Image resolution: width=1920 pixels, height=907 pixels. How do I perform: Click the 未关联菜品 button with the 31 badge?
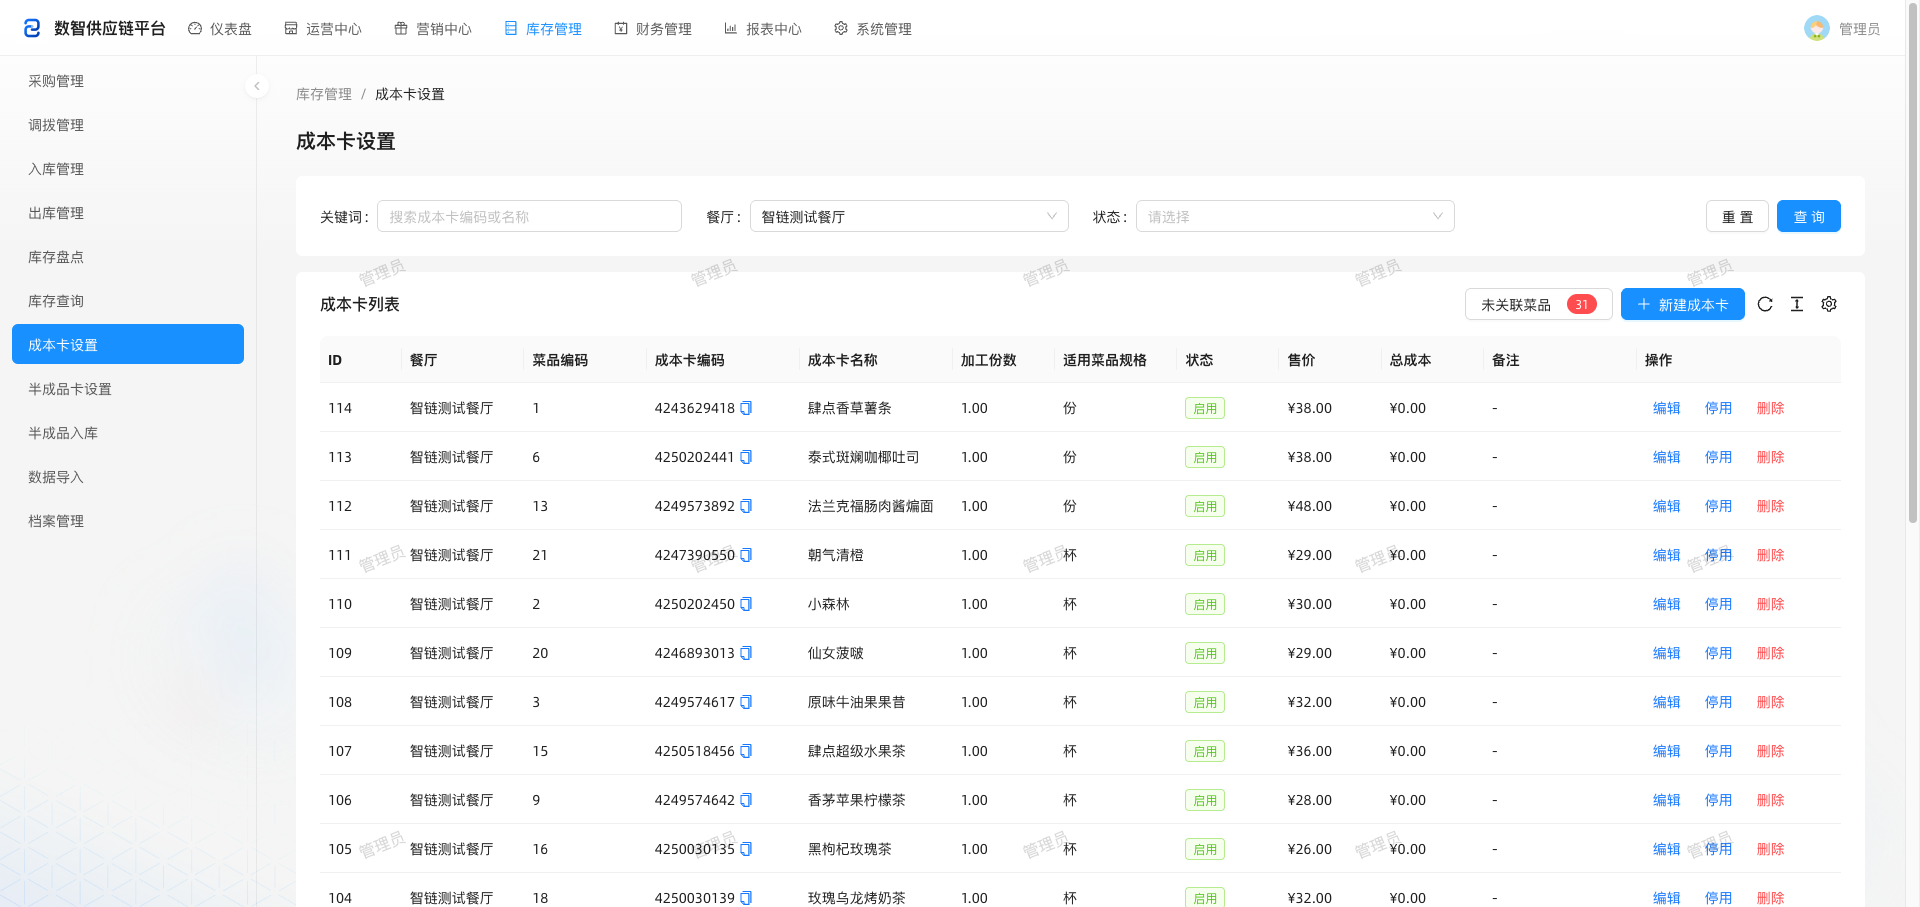coord(1538,304)
